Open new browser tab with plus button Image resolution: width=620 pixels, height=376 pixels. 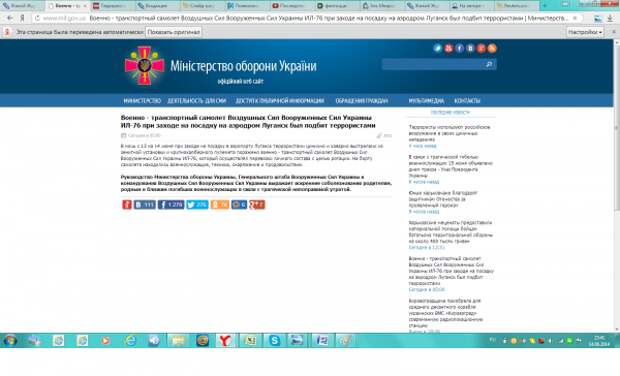[x=544, y=6]
